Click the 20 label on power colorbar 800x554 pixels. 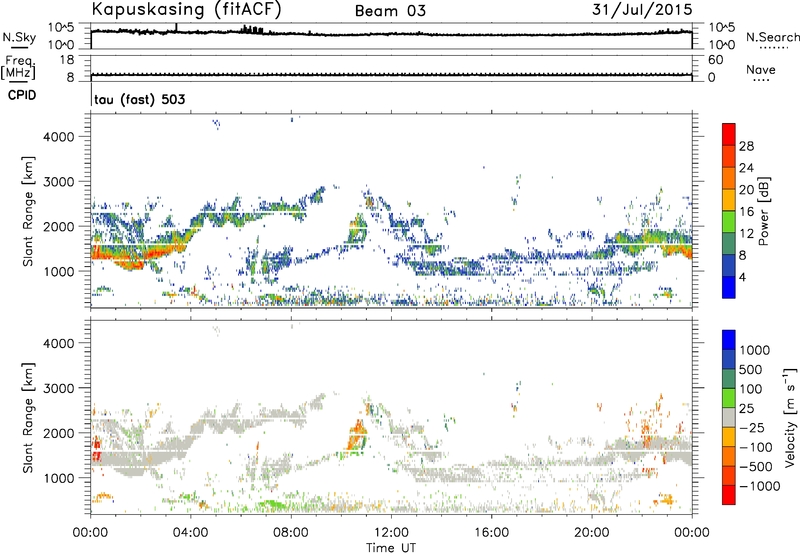[746, 190]
